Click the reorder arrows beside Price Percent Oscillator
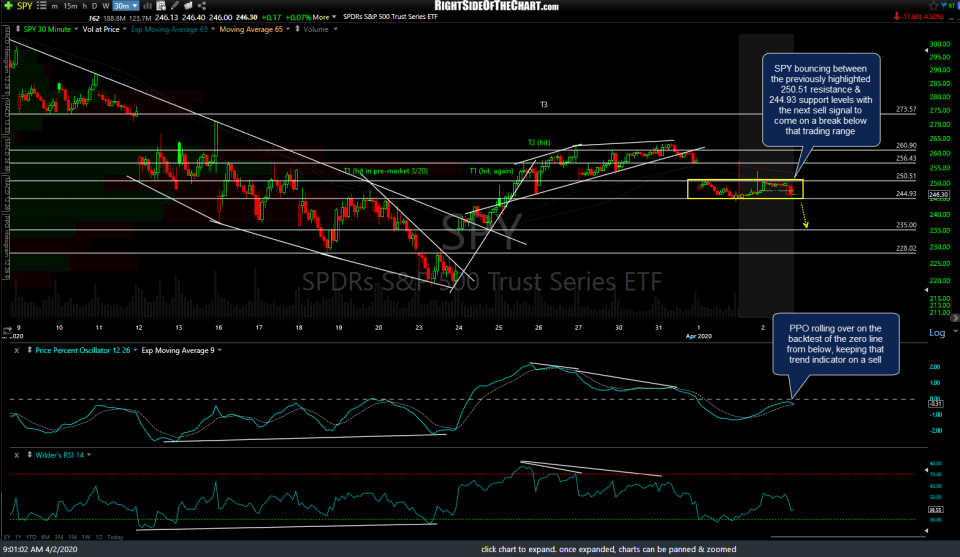This screenshot has width=960, height=557. (29, 350)
